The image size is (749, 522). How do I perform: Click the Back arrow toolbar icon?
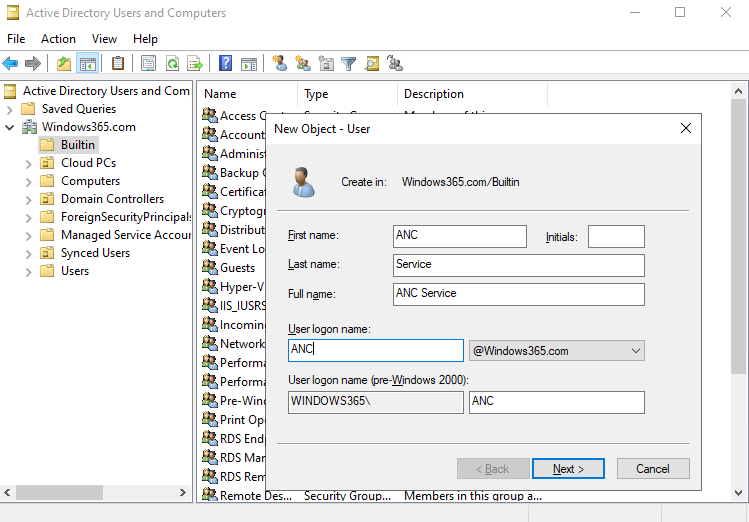(x=10, y=63)
